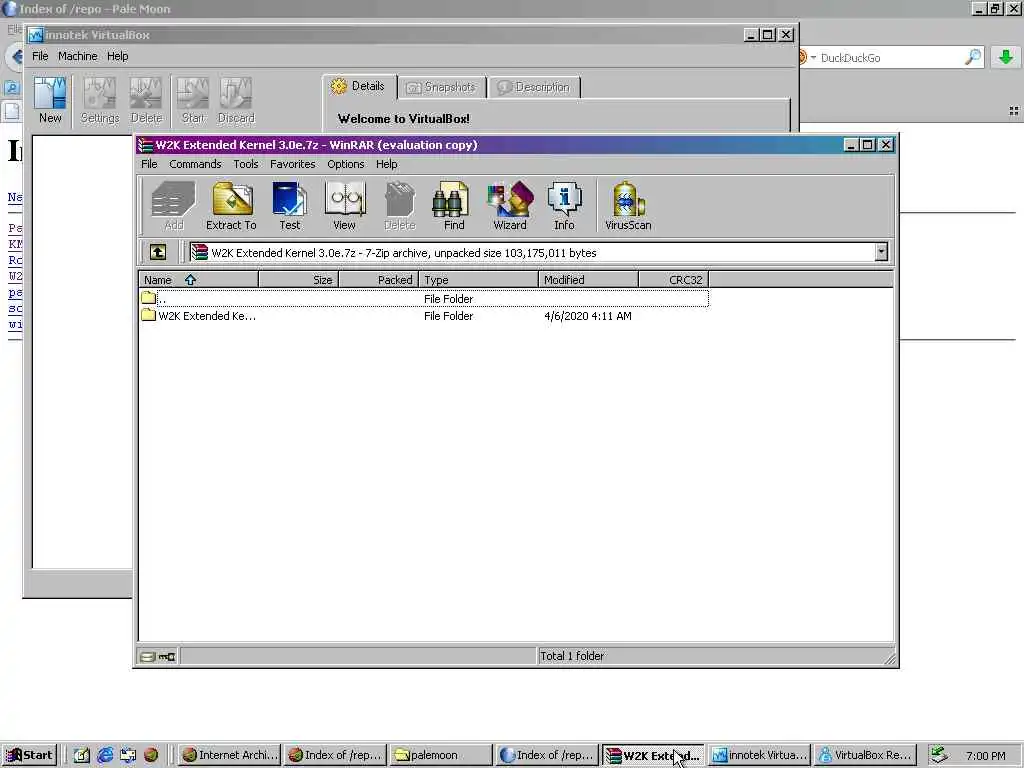Open the archive Info icon in WinRAR
Viewport: 1024px width, 768px height.
[564, 205]
